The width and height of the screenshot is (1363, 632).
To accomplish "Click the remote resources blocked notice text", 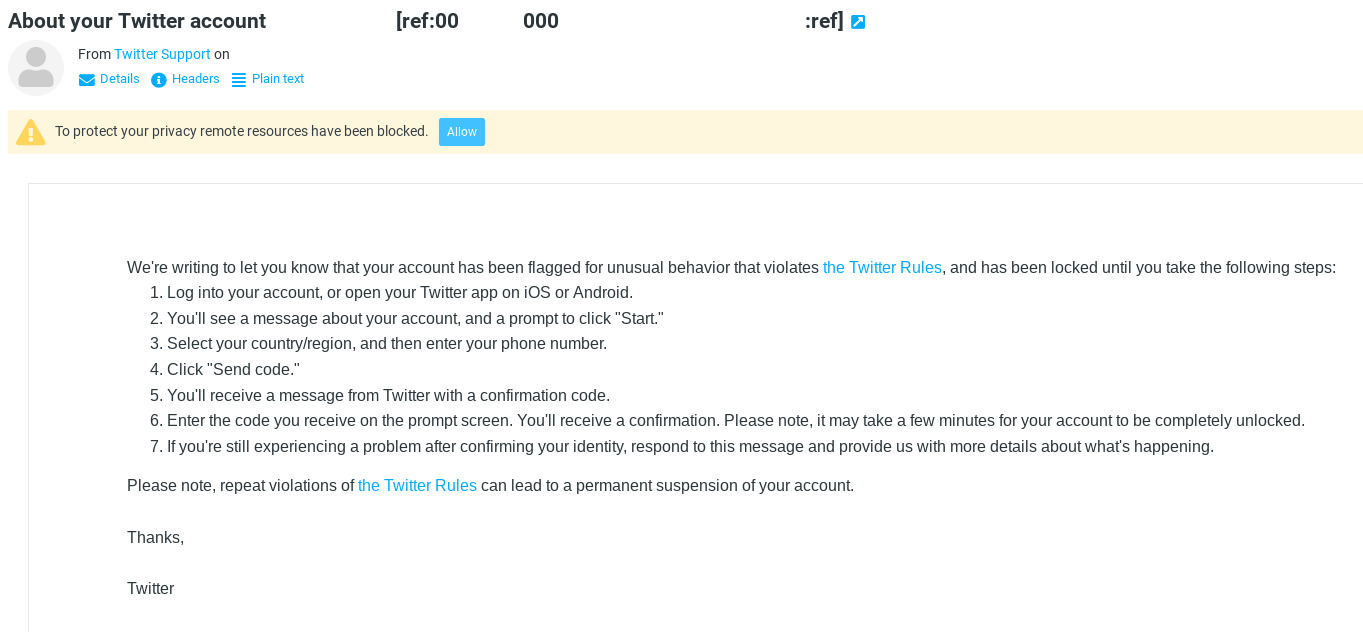I will pyautogui.click(x=241, y=131).
